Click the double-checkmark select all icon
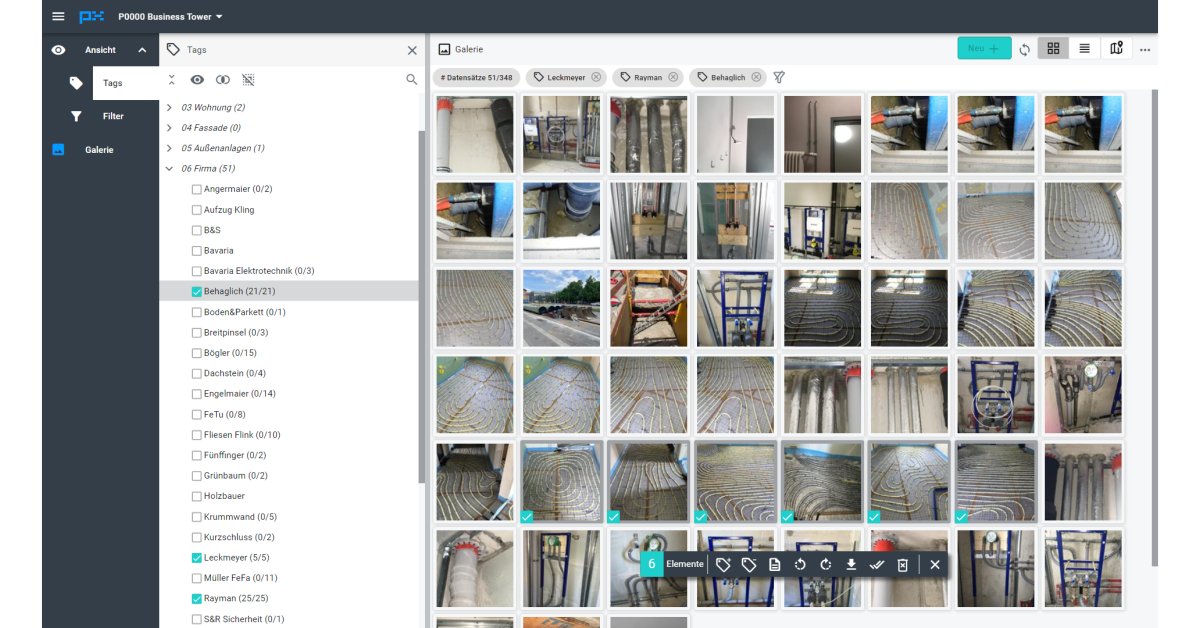This screenshot has width=1200, height=628. [877, 565]
